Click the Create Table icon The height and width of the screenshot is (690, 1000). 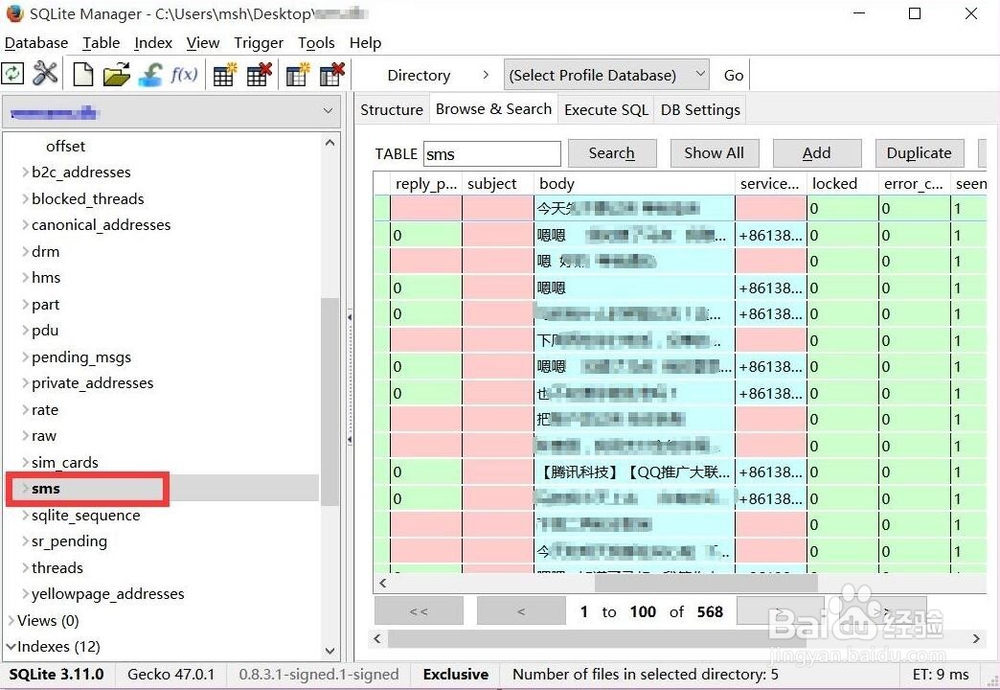point(224,75)
